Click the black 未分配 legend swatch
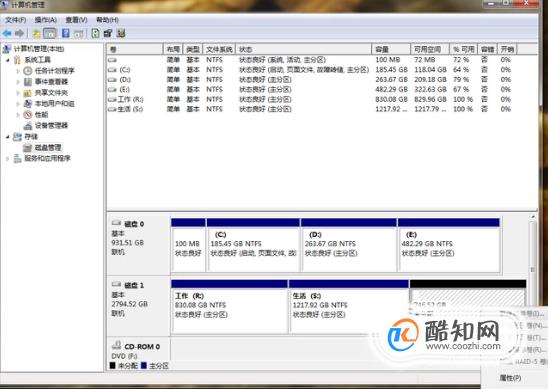Screen dimensions: 548x389 (x=112, y=366)
